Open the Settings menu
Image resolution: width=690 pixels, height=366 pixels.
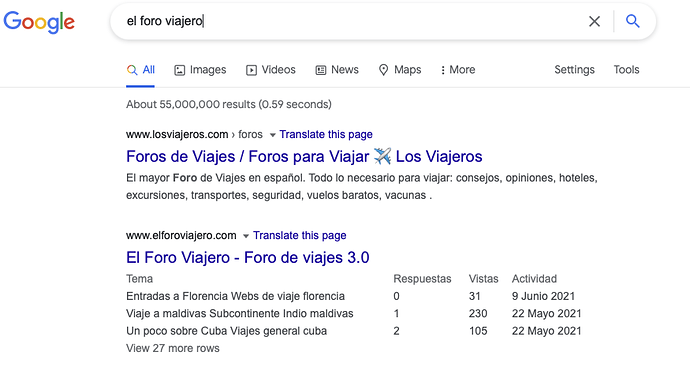574,70
